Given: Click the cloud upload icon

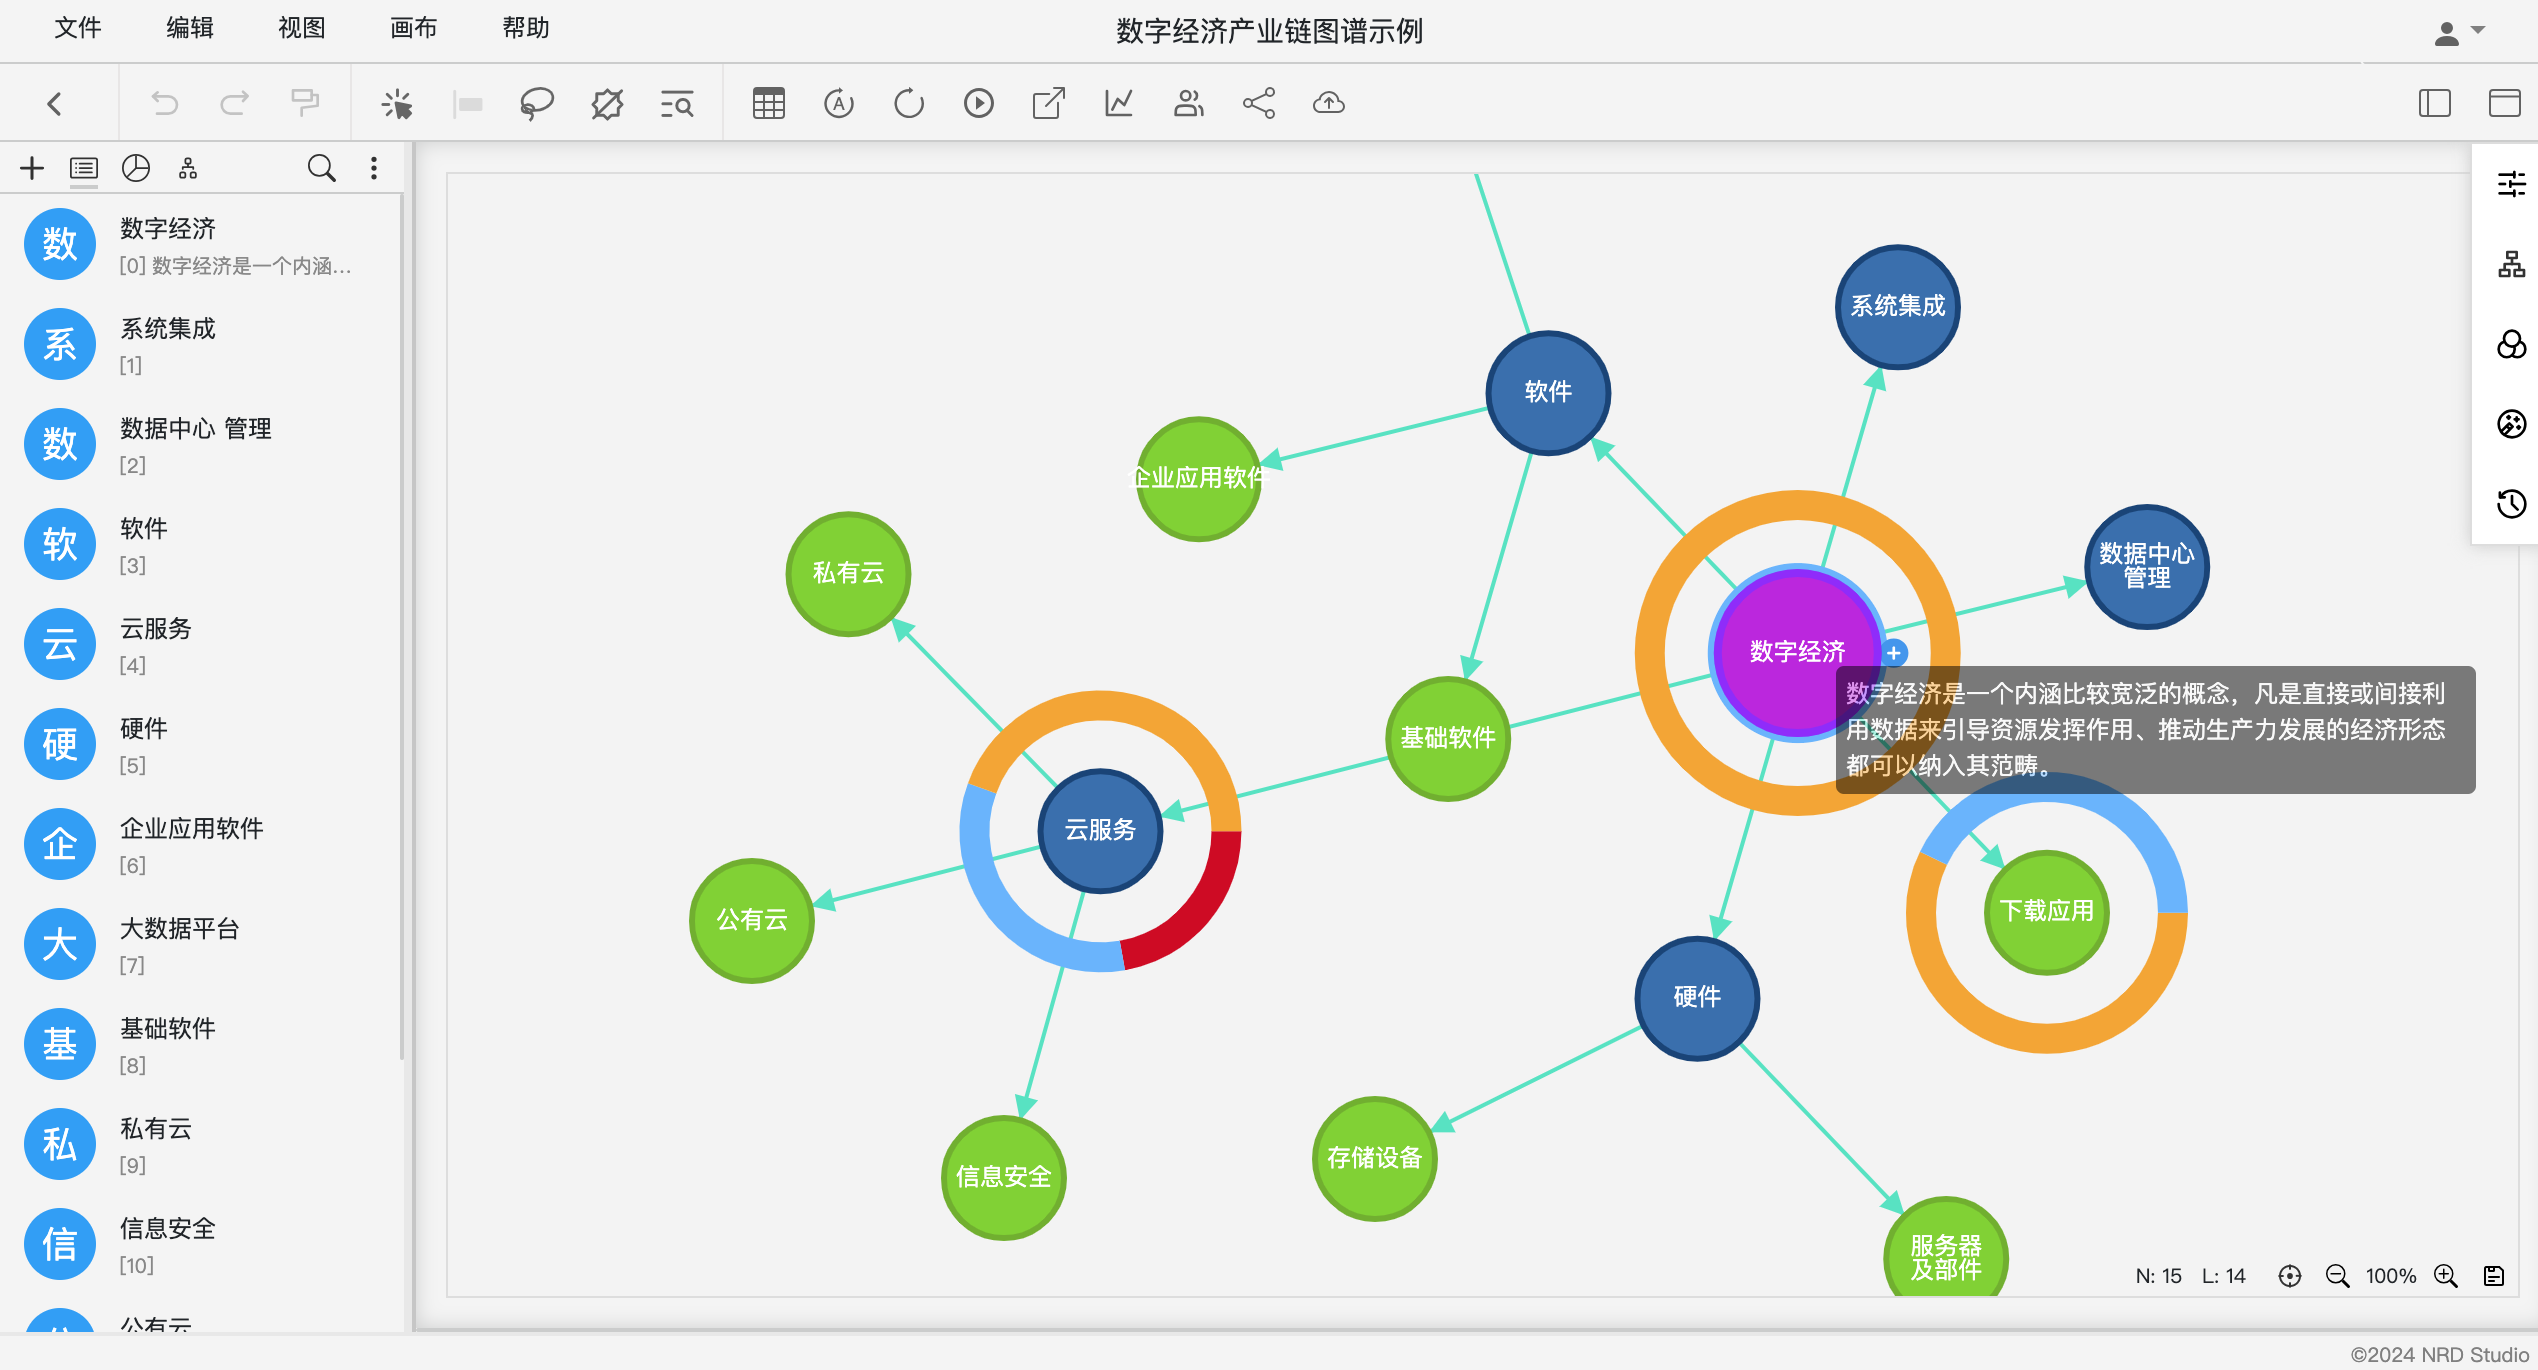Looking at the screenshot, I should pyautogui.click(x=1328, y=103).
